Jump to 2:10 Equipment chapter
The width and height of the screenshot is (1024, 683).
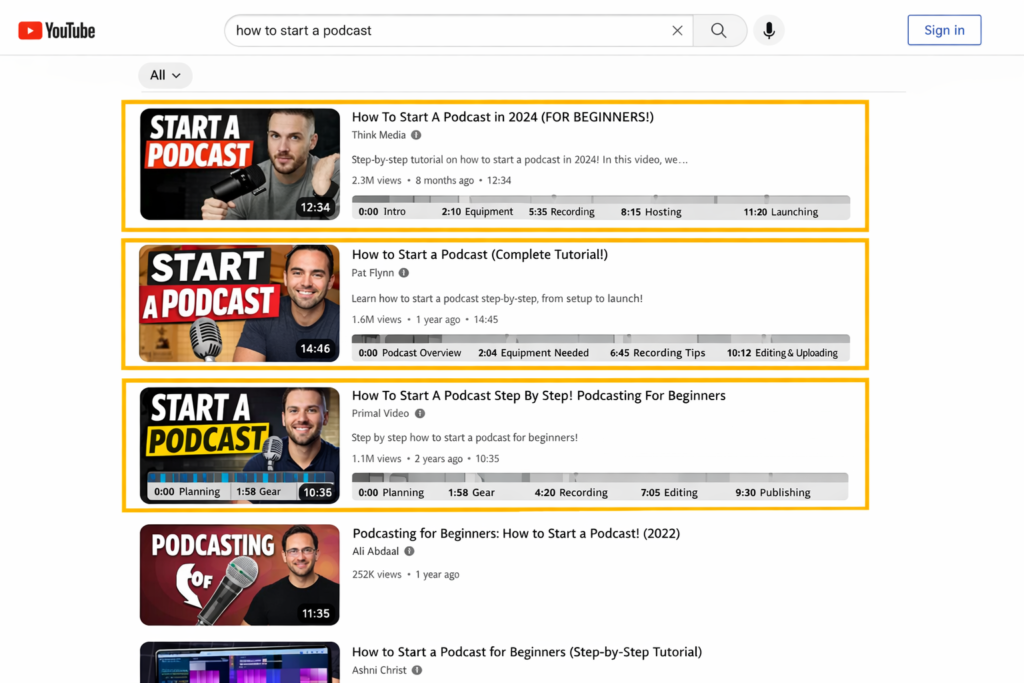(x=477, y=212)
